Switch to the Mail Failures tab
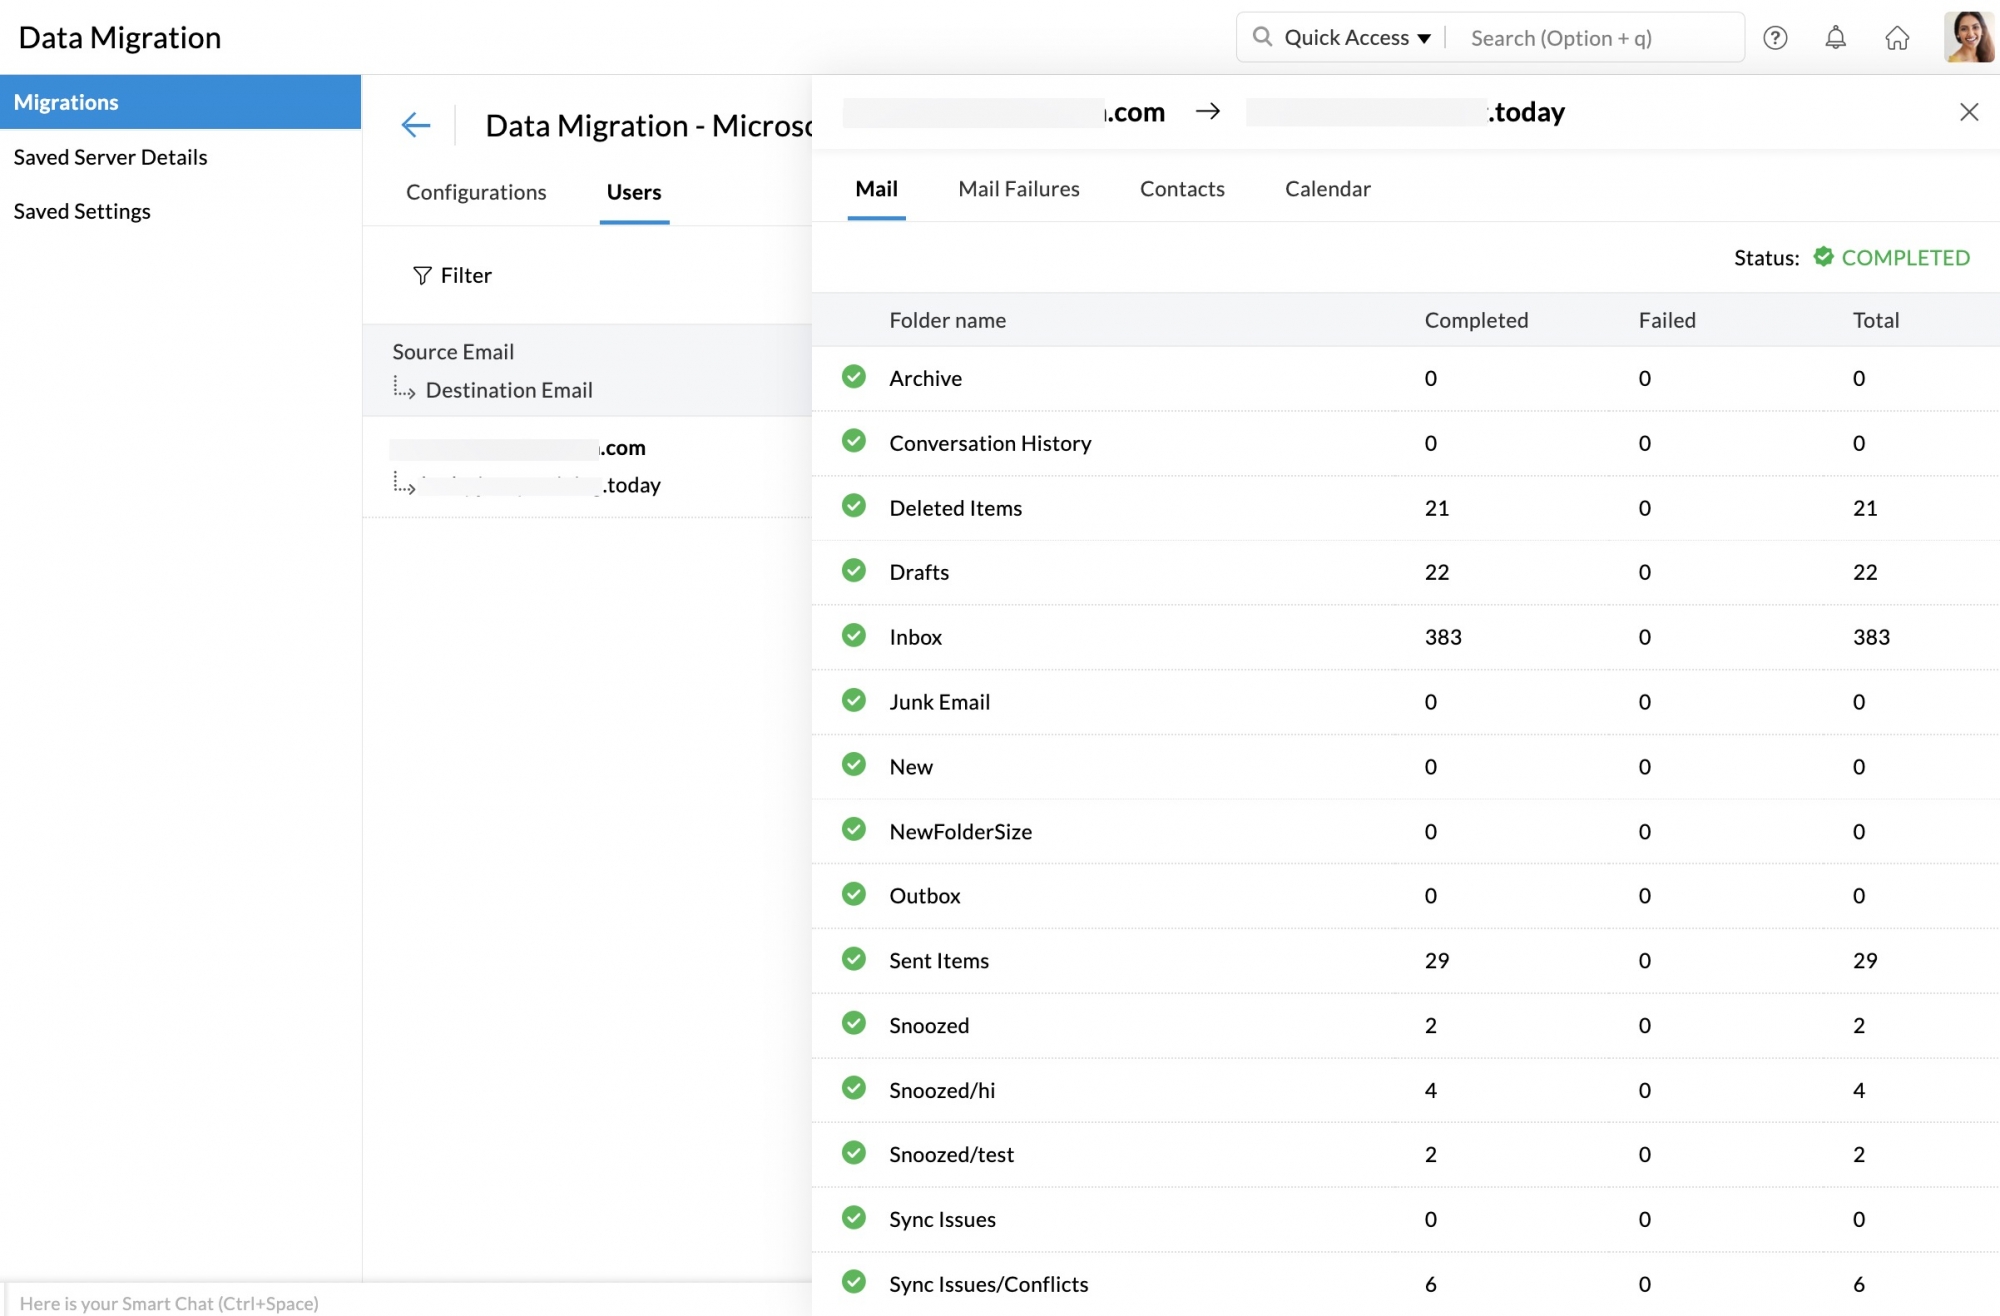The image size is (2000, 1316). click(x=1018, y=189)
